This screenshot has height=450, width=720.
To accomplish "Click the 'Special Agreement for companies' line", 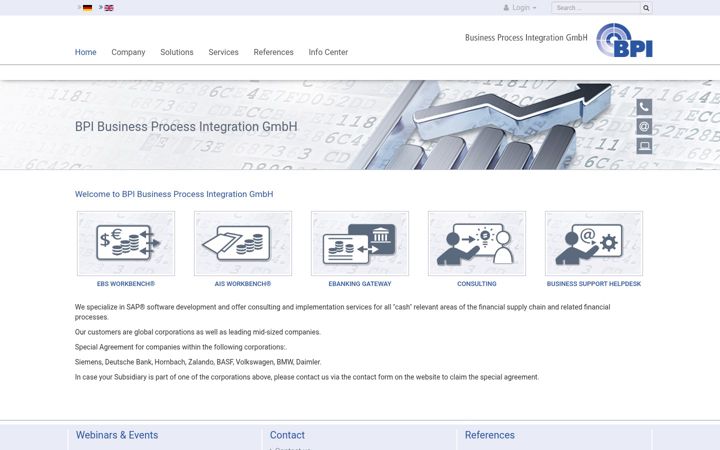I will point(181,347).
